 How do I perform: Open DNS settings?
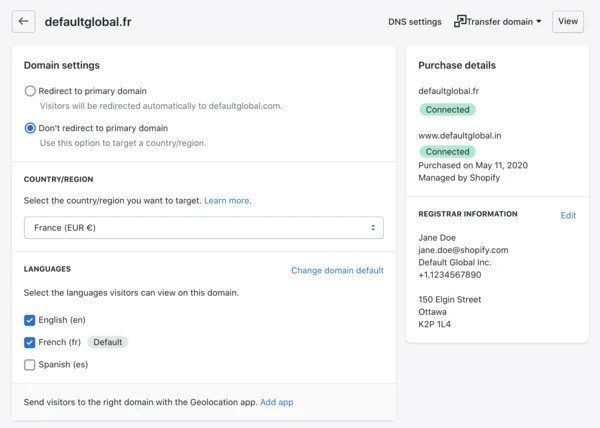(414, 21)
